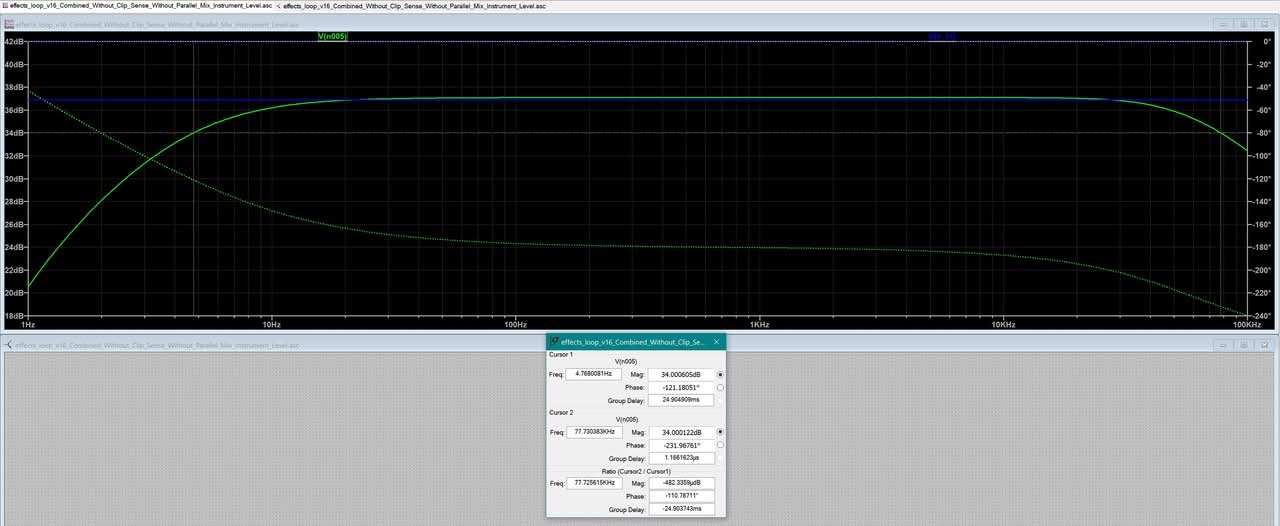Screen dimensions: 1280x526
Task: Click the V(n005) trace label
Action: click(x=332, y=37)
